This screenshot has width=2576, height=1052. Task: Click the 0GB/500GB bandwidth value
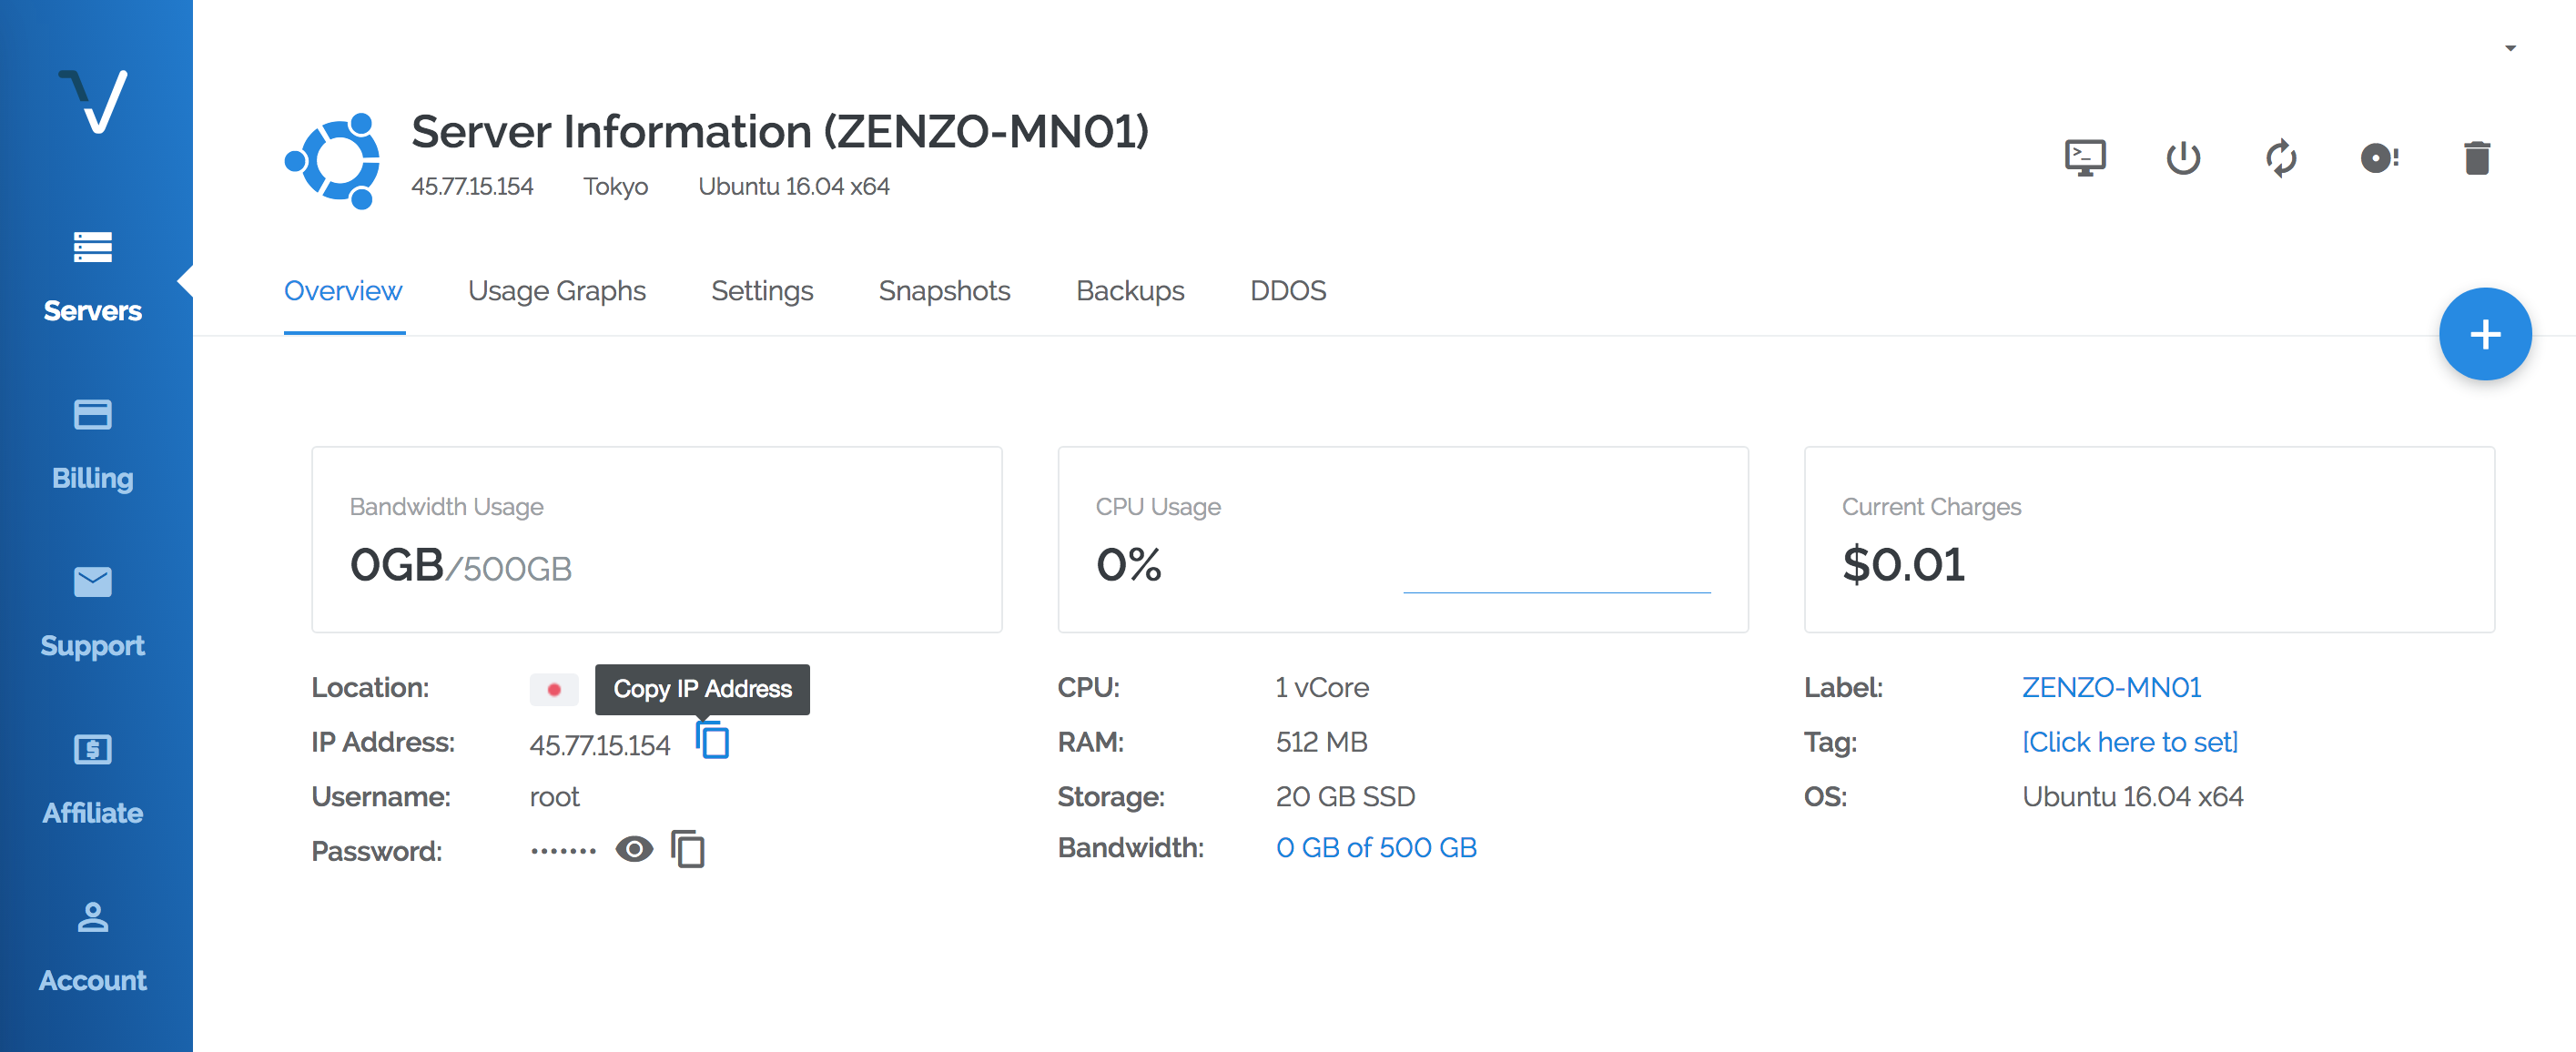click(460, 566)
